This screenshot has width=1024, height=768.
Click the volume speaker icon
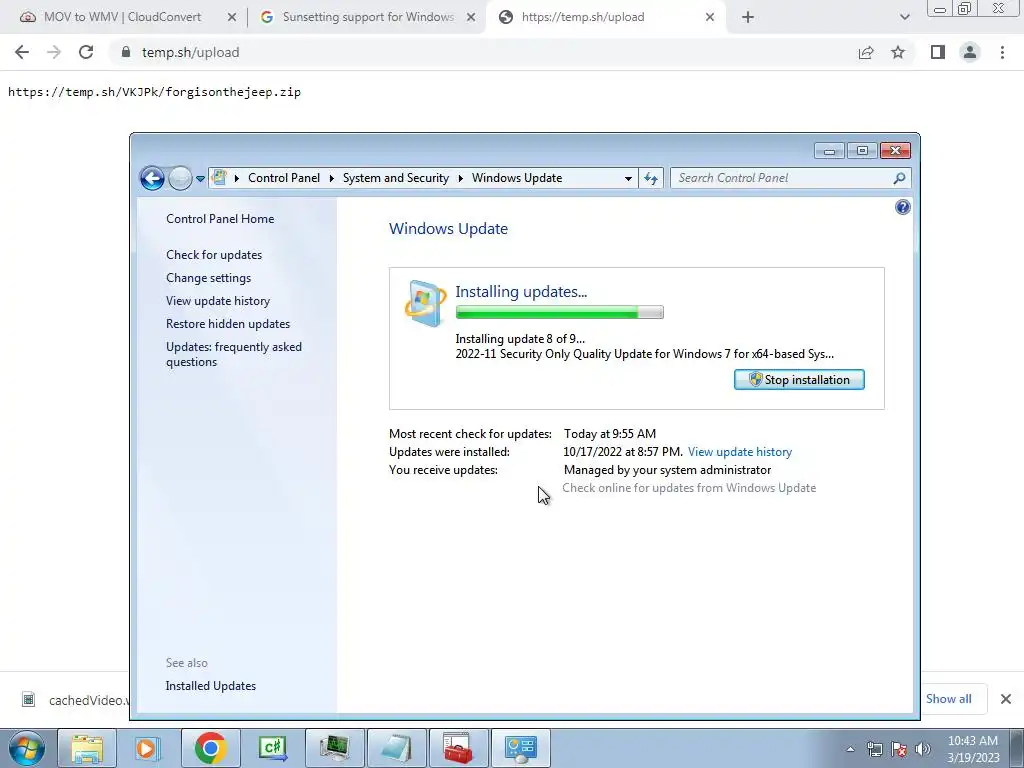(x=922, y=749)
